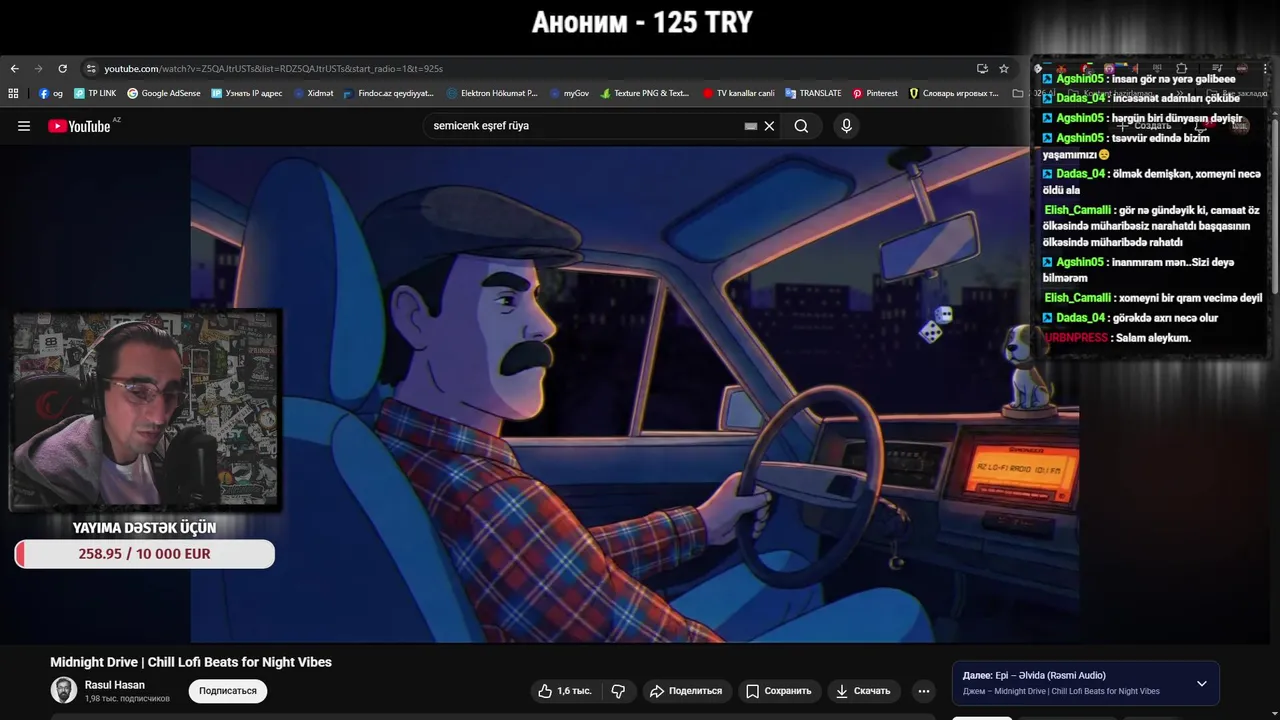The height and width of the screenshot is (720, 1280).
Task: Open the Facebook 'og' bookmark
Action: [x=51, y=93]
